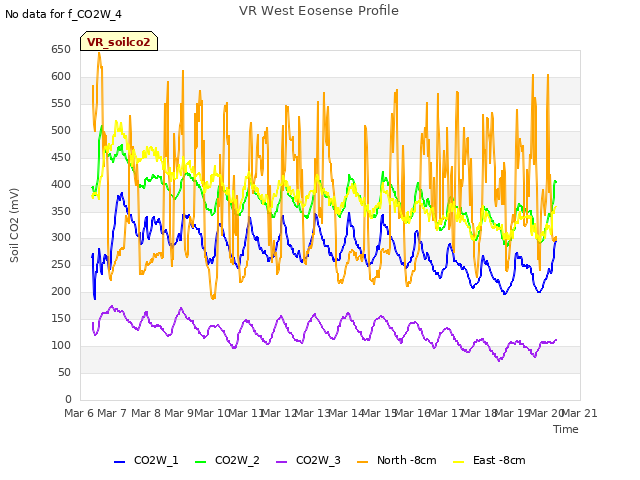Click the chart title VR West Eosense Profile
The image size is (640, 480).
pyautogui.click(x=319, y=11)
